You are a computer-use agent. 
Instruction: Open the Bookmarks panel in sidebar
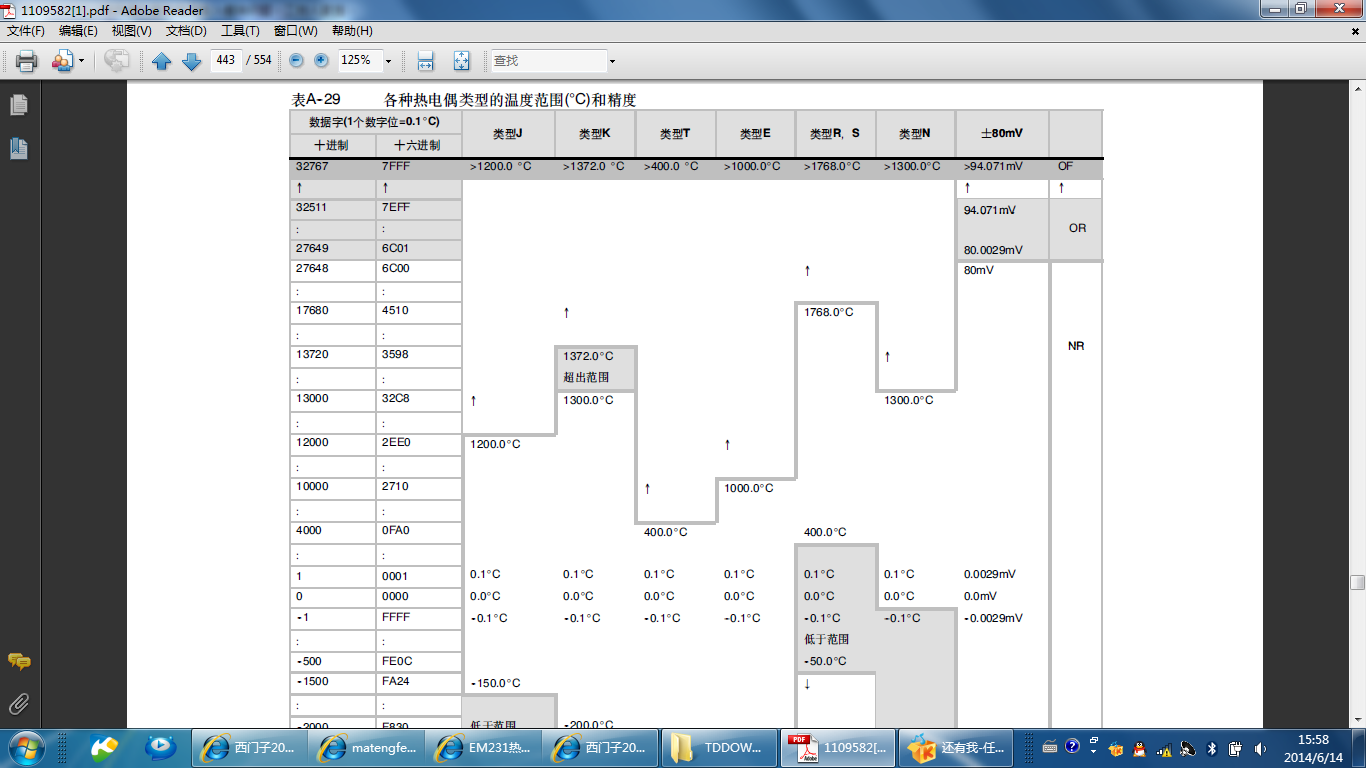click(x=18, y=149)
